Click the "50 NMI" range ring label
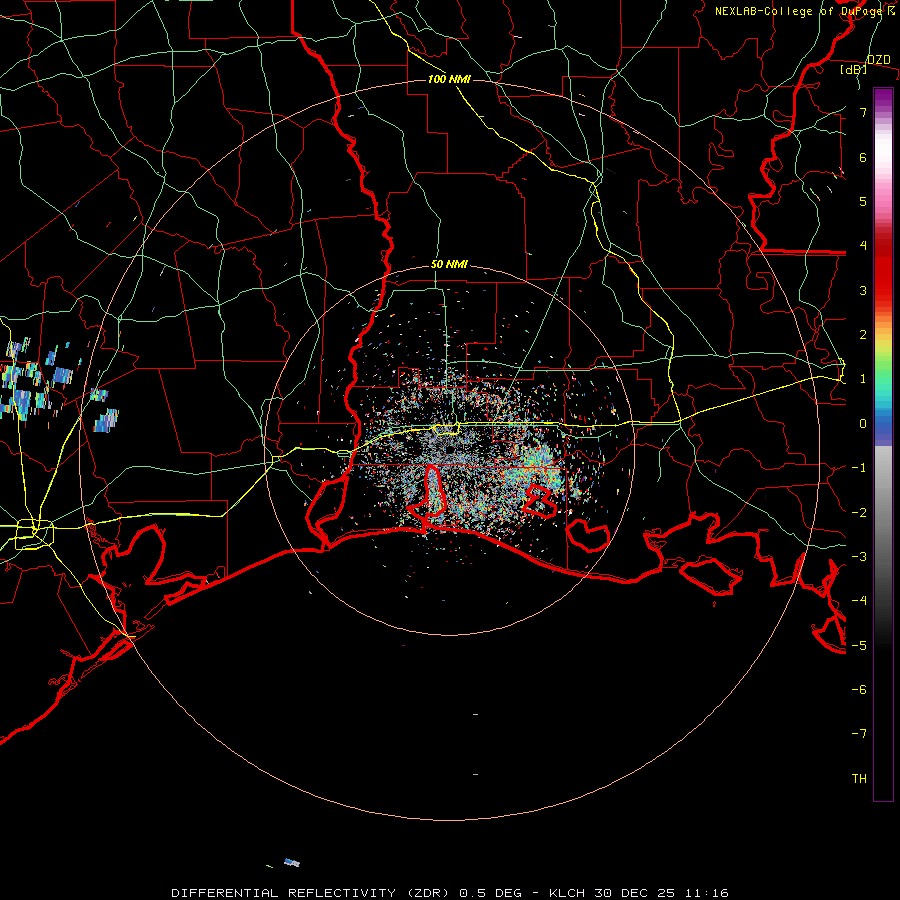Viewport: 900px width, 900px height. (449, 265)
